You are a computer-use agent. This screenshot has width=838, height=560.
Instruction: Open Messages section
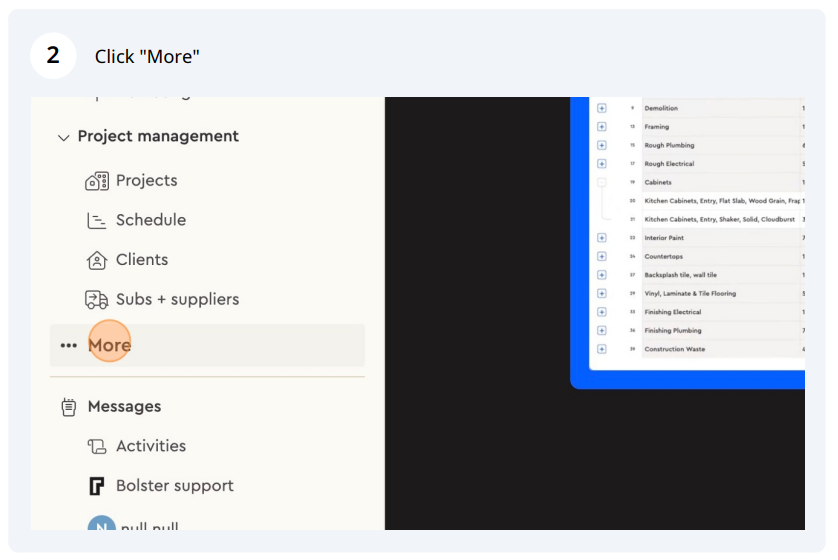(111, 407)
